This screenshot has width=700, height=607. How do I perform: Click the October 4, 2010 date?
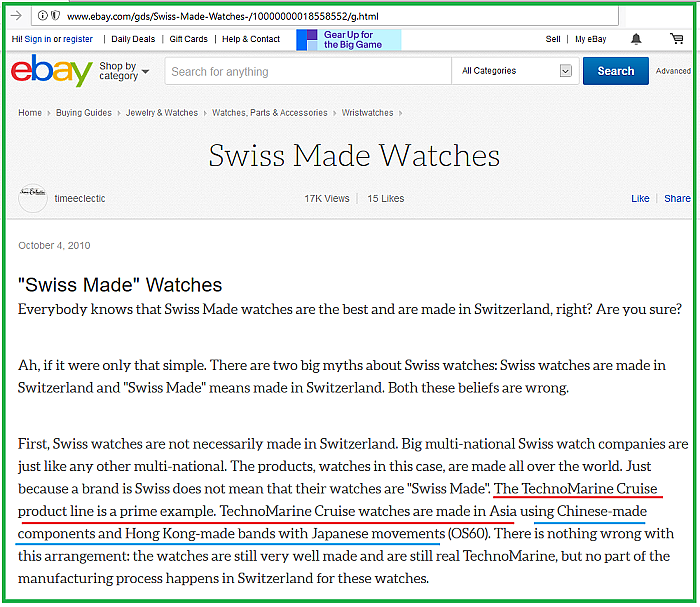pyautogui.click(x=54, y=245)
